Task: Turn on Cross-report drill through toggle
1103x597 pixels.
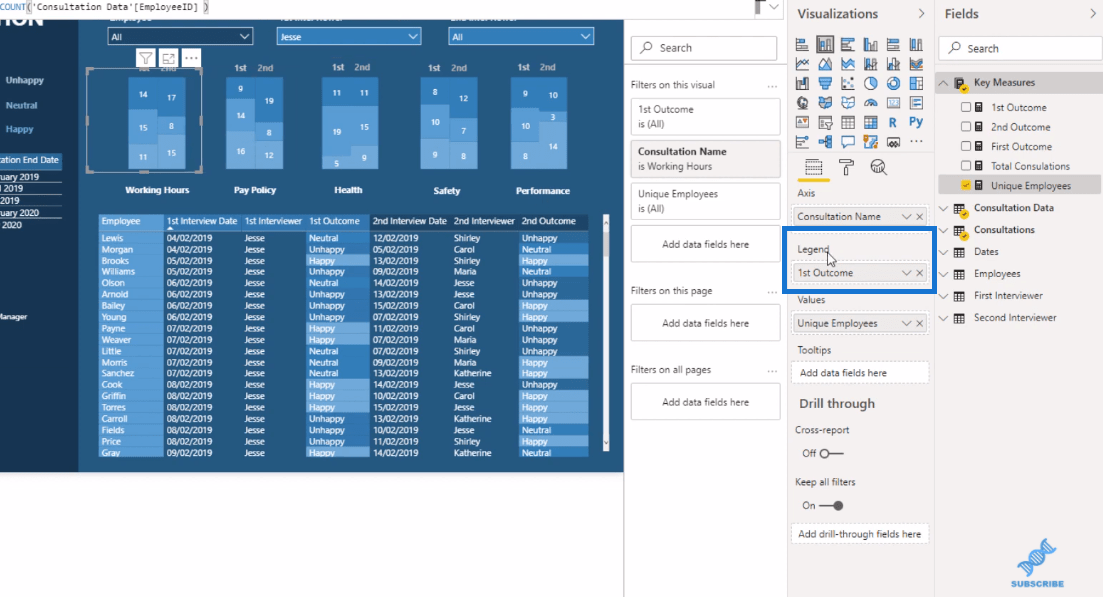Action: (x=831, y=454)
